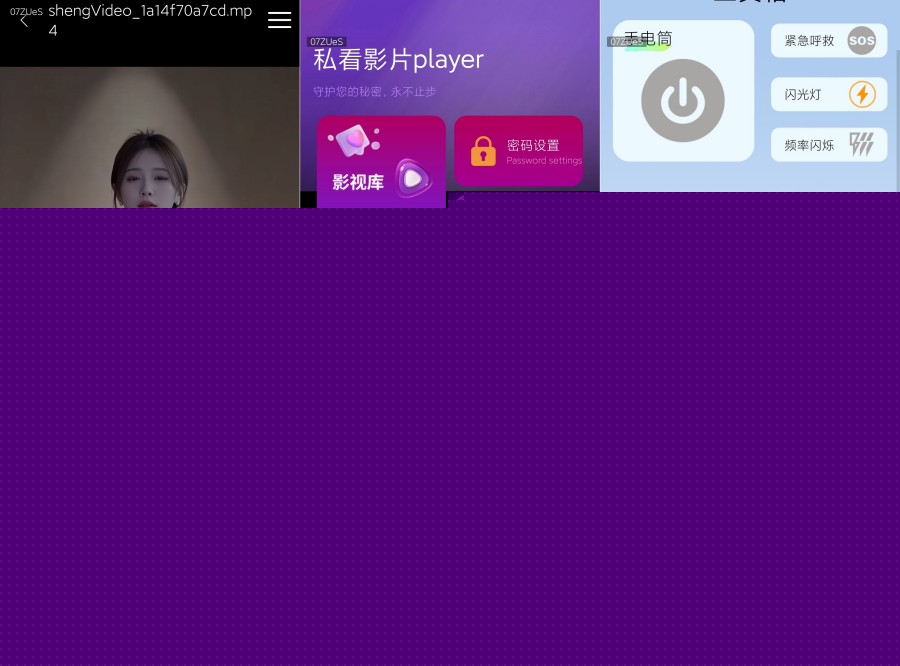This screenshot has width=900, height=666.
Task: Tap the play icon on 影视库 card
Action: click(413, 179)
